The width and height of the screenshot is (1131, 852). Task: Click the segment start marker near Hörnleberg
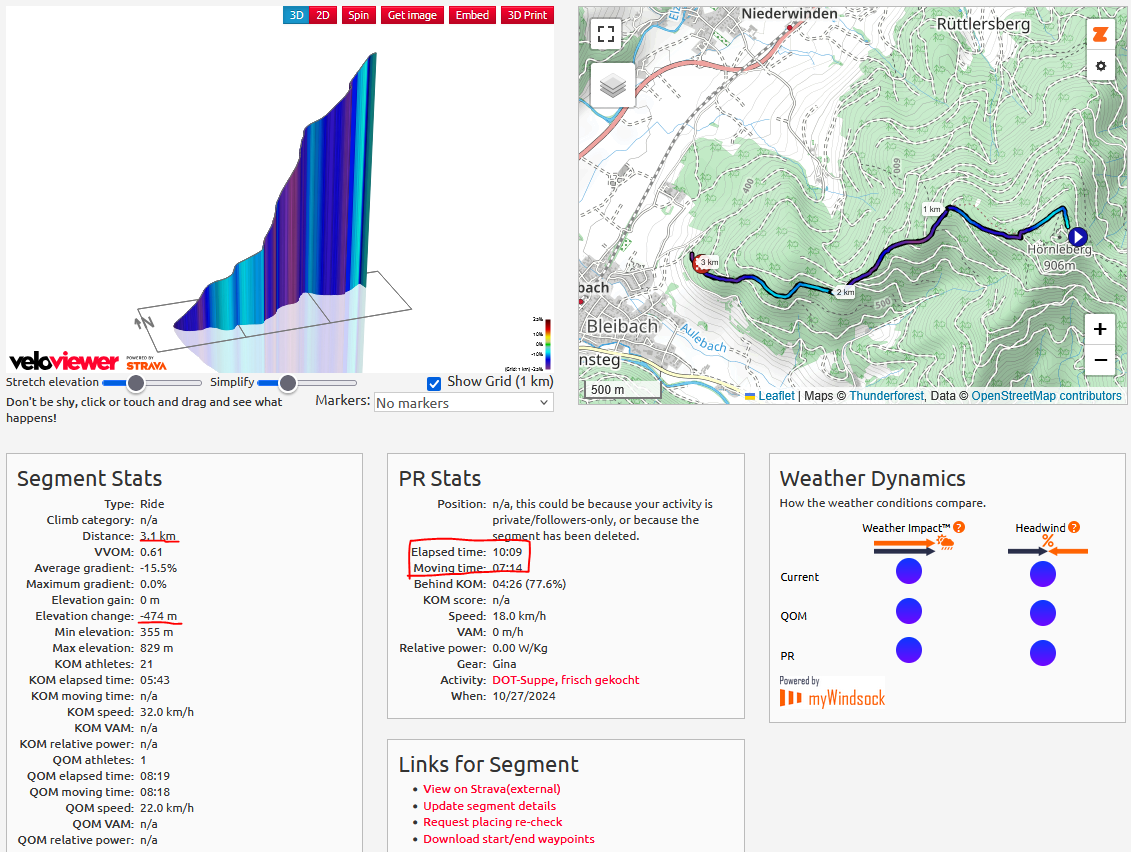[1076, 237]
